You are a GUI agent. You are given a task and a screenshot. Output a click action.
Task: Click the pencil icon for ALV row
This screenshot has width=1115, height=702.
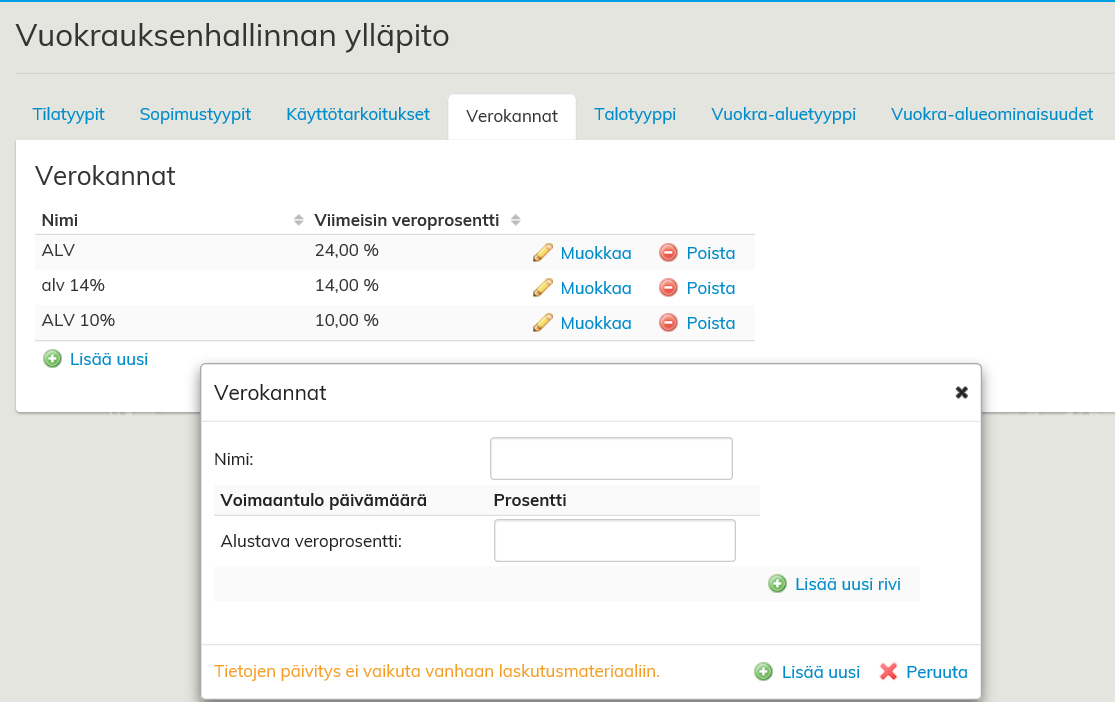543,253
